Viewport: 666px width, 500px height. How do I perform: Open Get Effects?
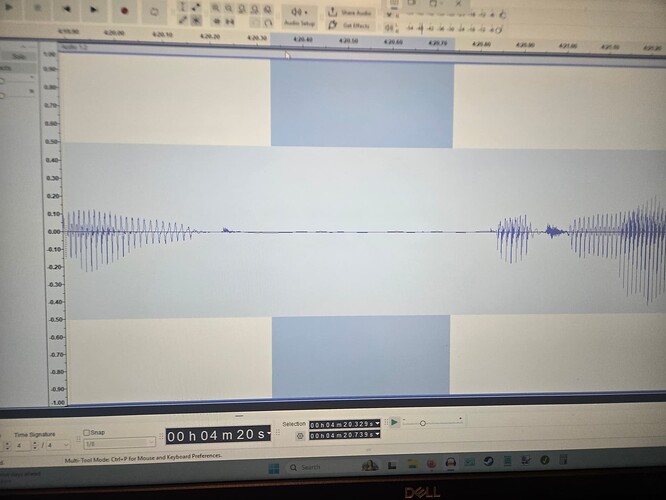(354, 25)
